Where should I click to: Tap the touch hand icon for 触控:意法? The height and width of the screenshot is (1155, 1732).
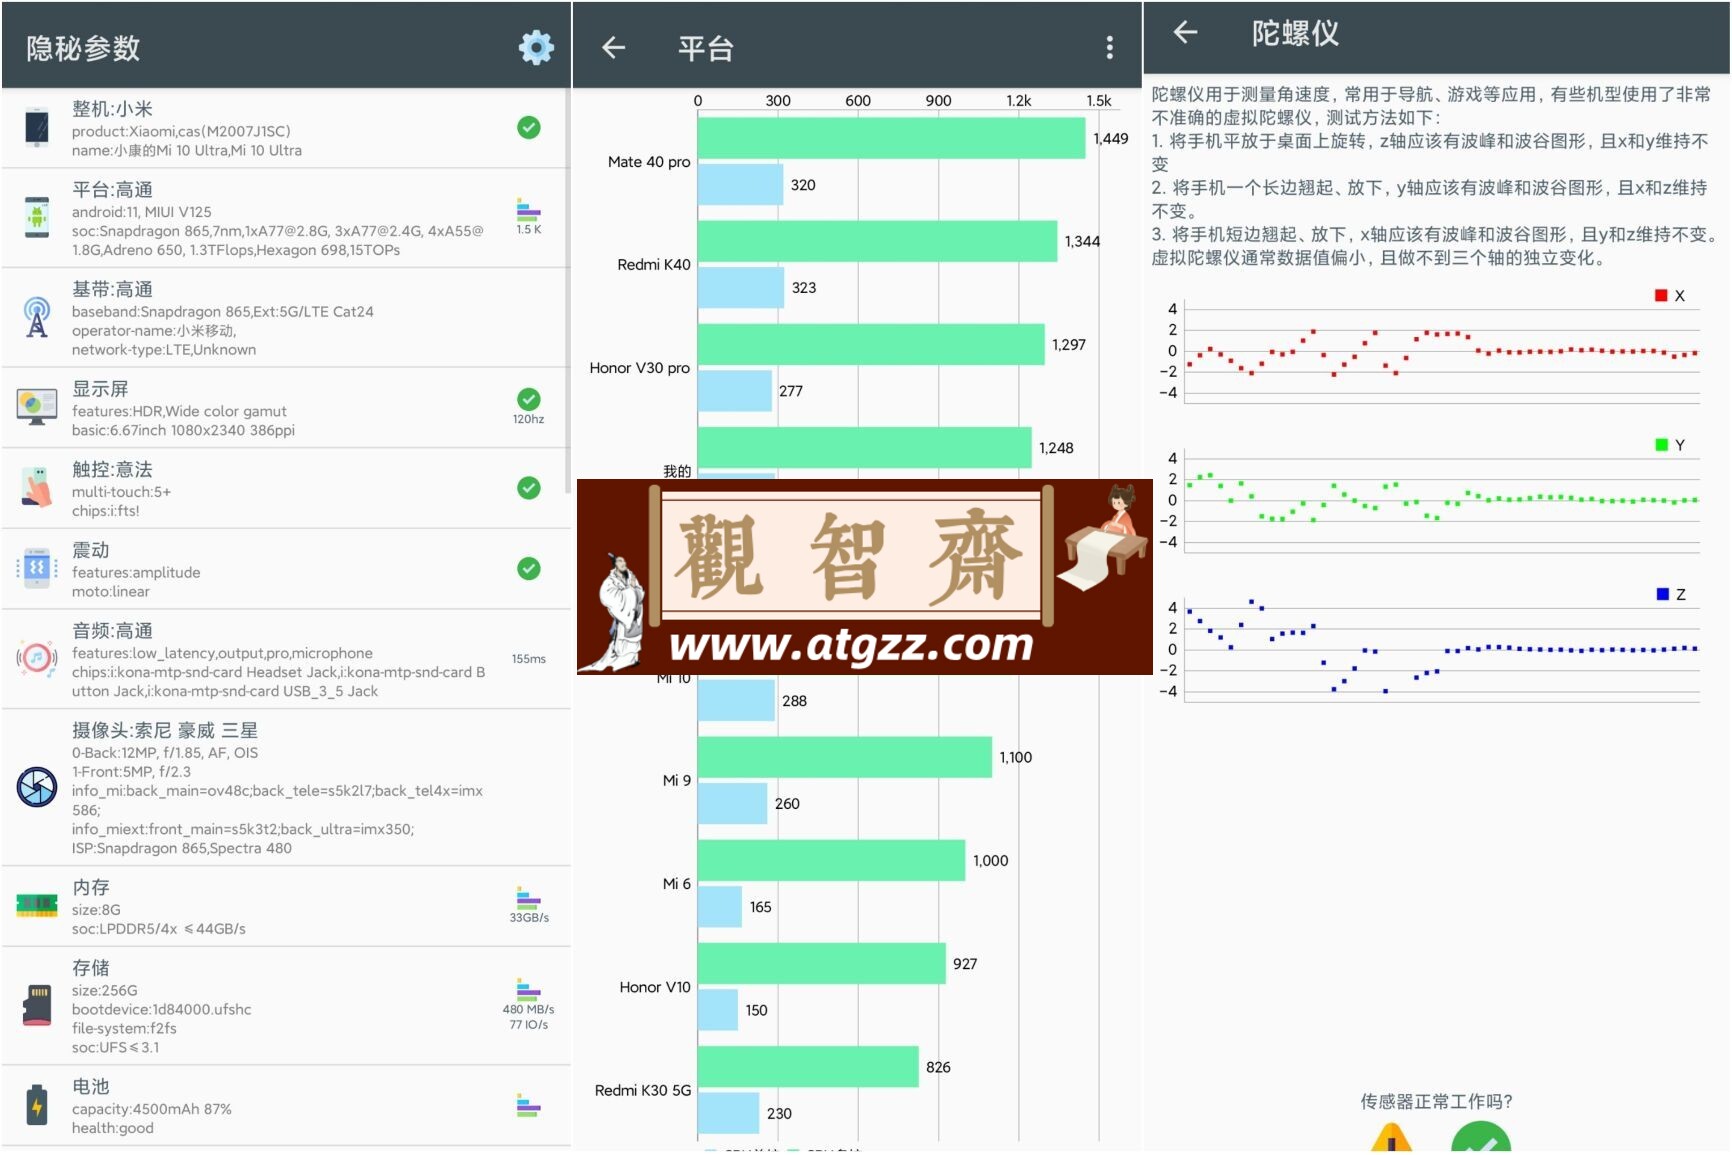pyautogui.click(x=37, y=487)
